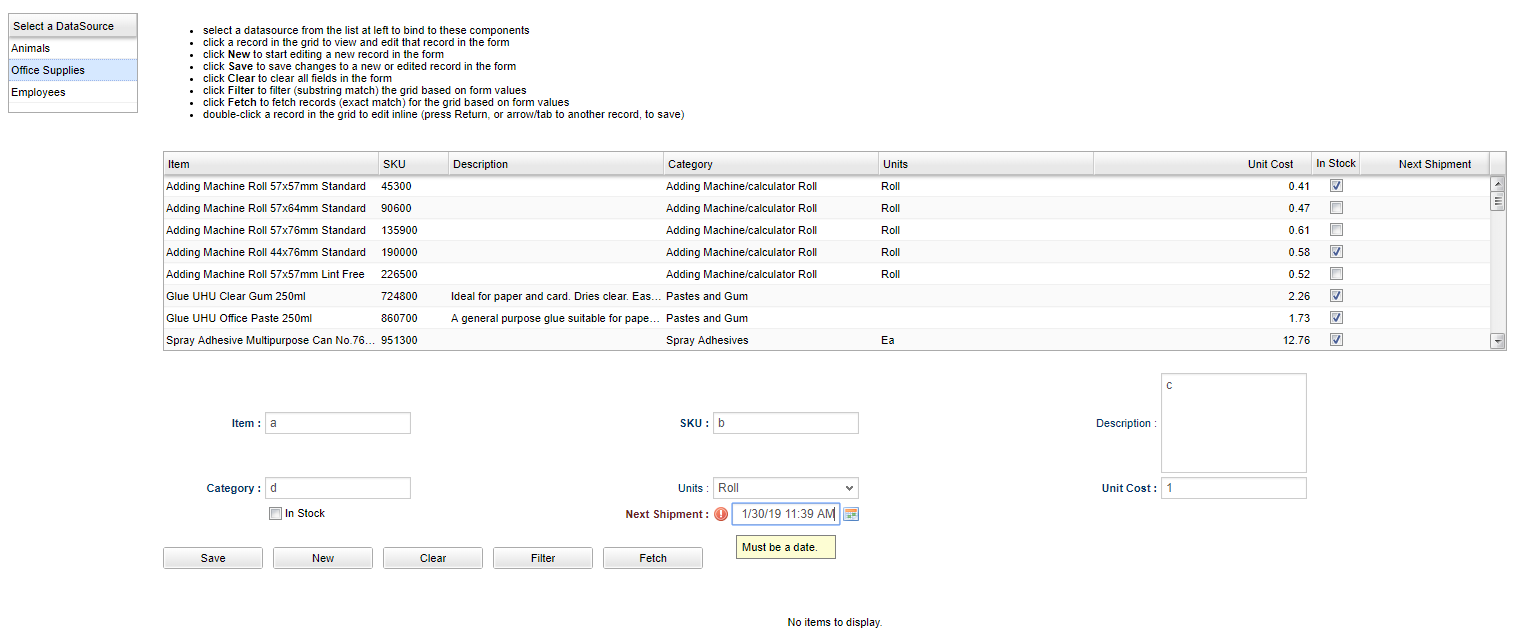Click Unit Cost cell 2.26
The width and height of the screenshot is (1518, 636).
pyautogui.click(x=1203, y=296)
